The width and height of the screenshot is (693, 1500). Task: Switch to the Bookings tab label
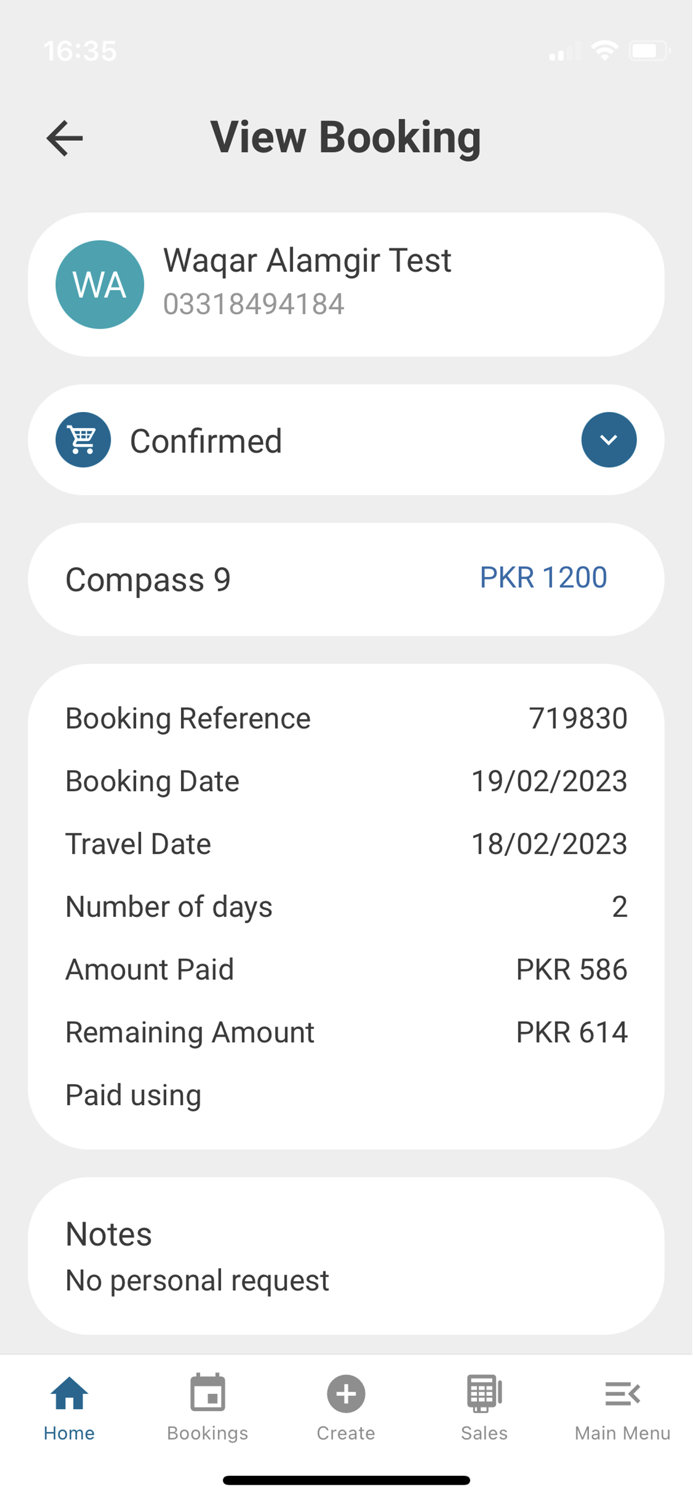click(x=207, y=1433)
